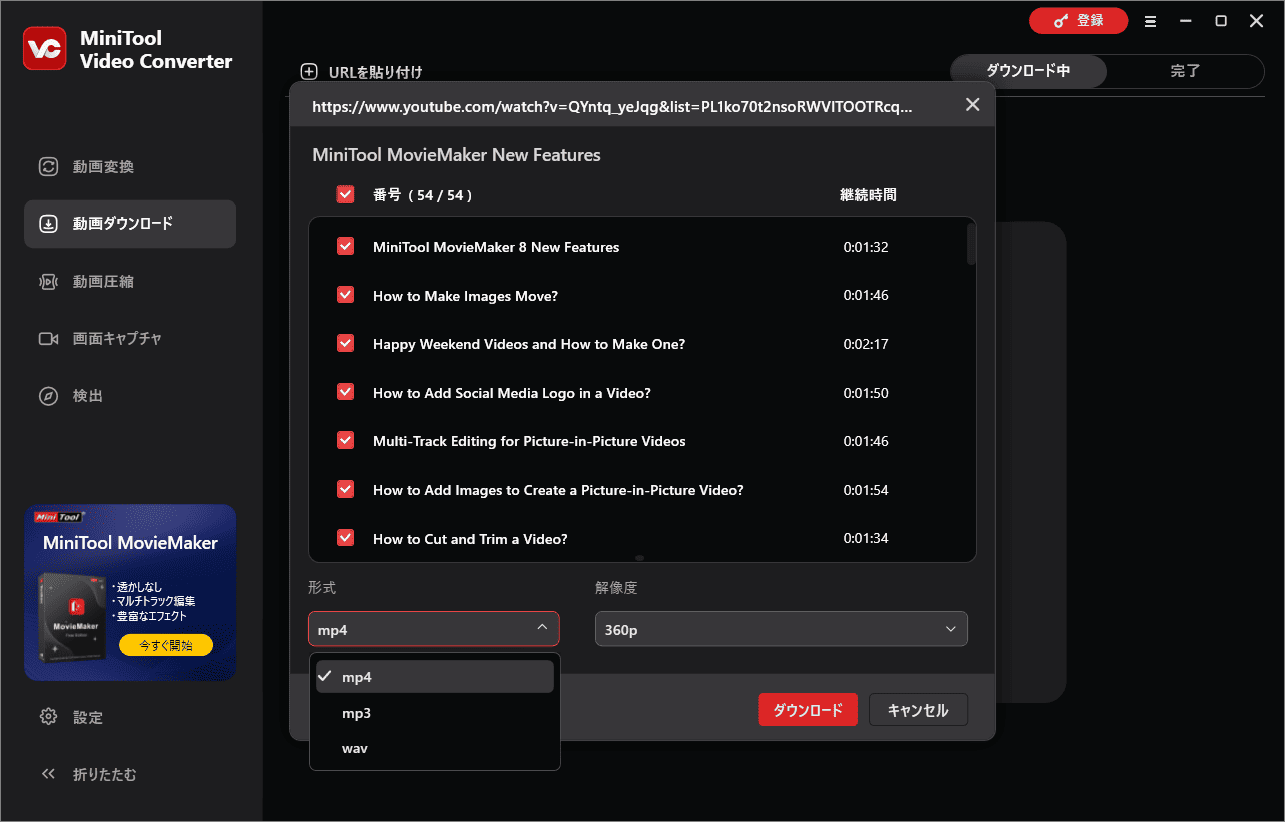This screenshot has width=1285, height=822.
Task: Click the MiniTool MovieMaker ad banner image
Action: [x=130, y=592]
